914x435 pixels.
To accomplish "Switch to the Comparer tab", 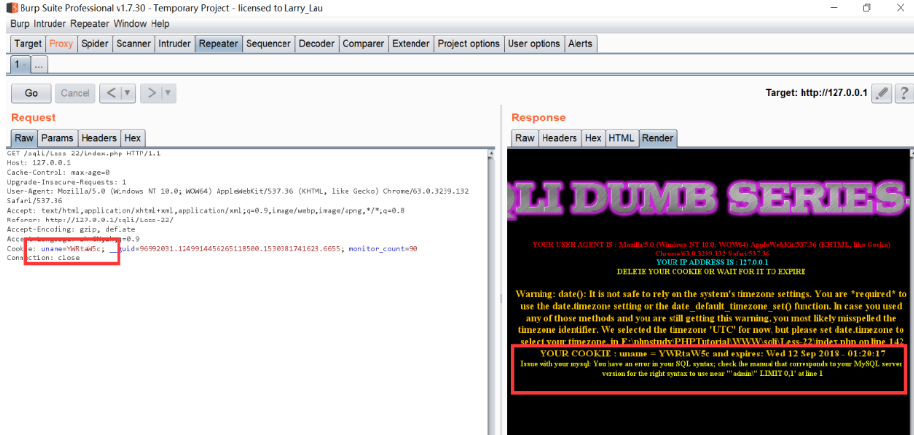I will coord(363,44).
